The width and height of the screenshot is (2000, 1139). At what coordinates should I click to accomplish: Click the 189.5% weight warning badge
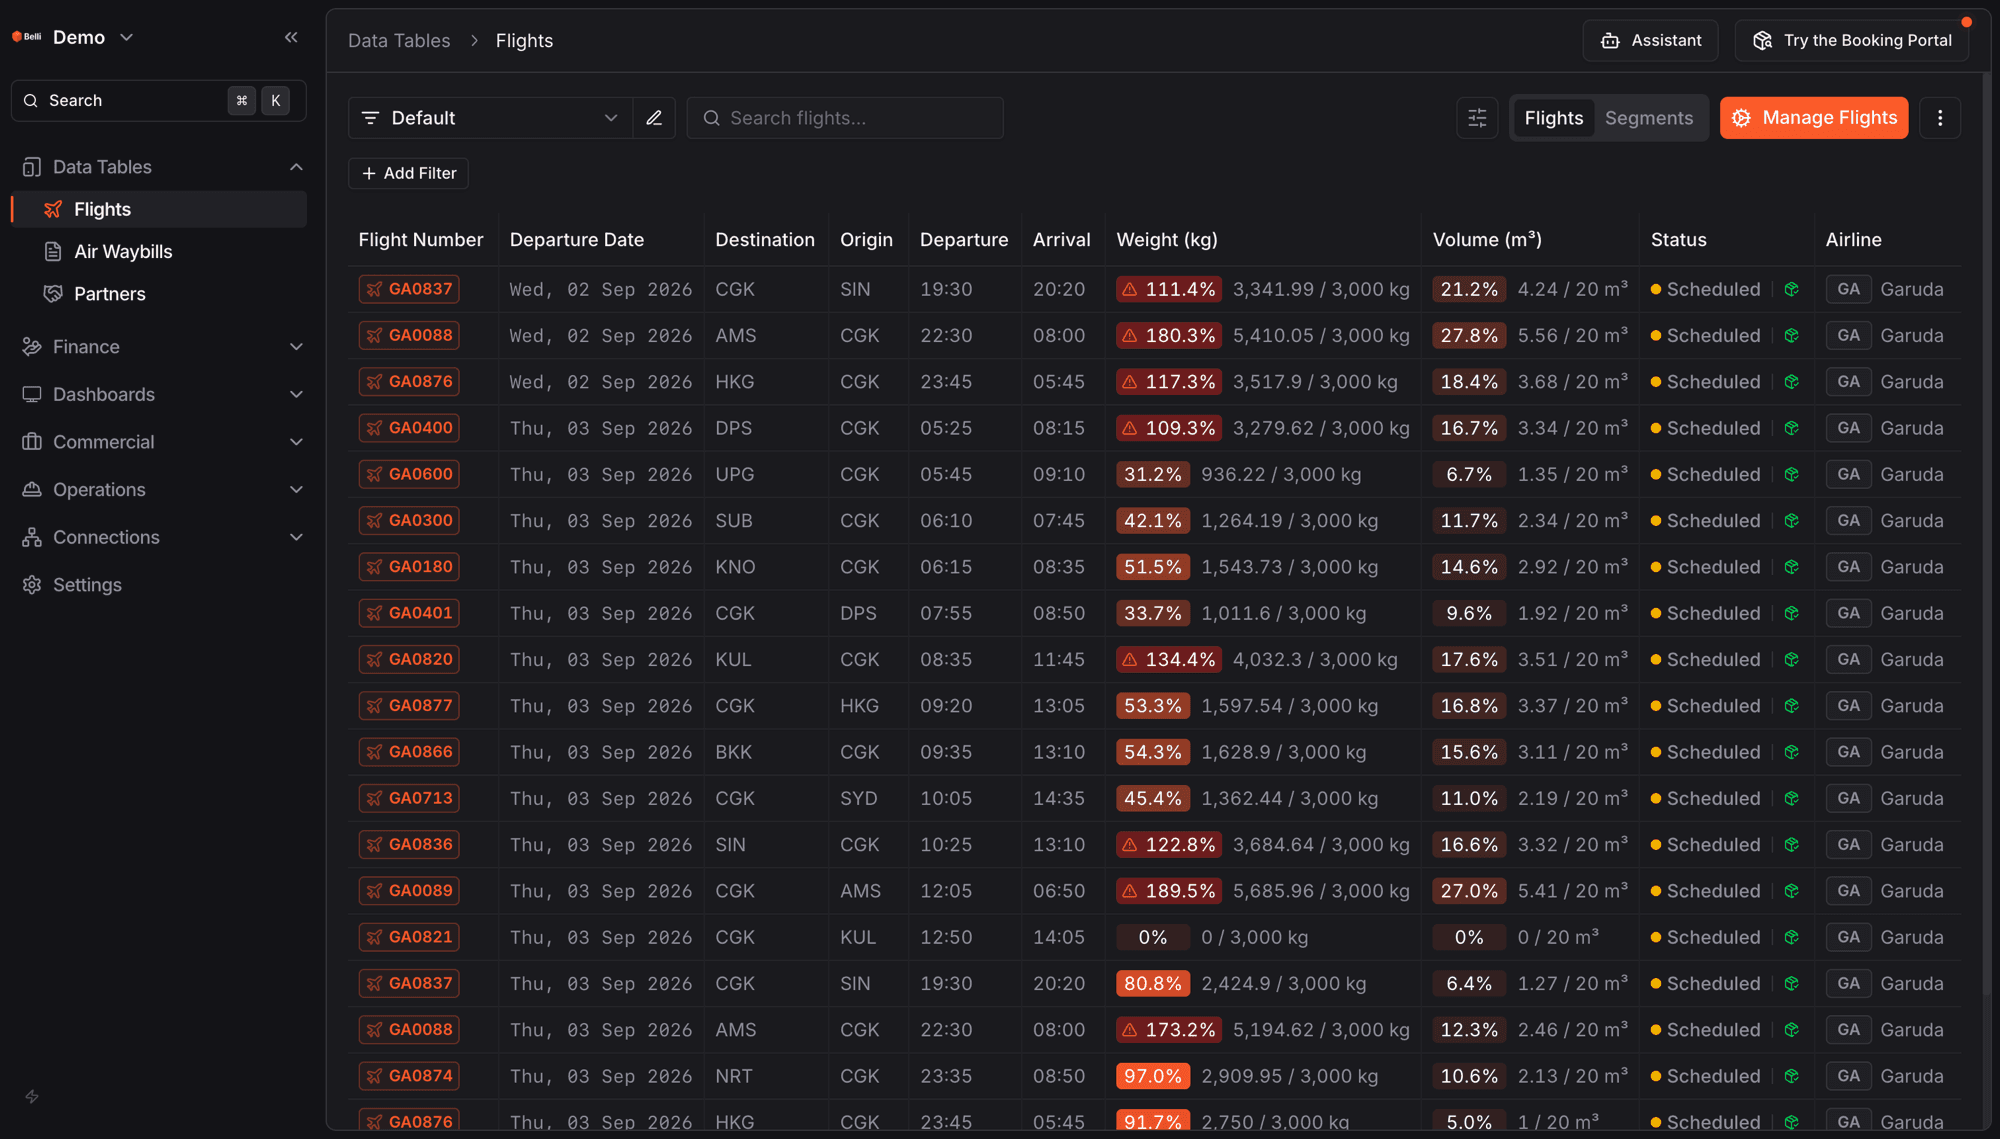click(x=1169, y=891)
